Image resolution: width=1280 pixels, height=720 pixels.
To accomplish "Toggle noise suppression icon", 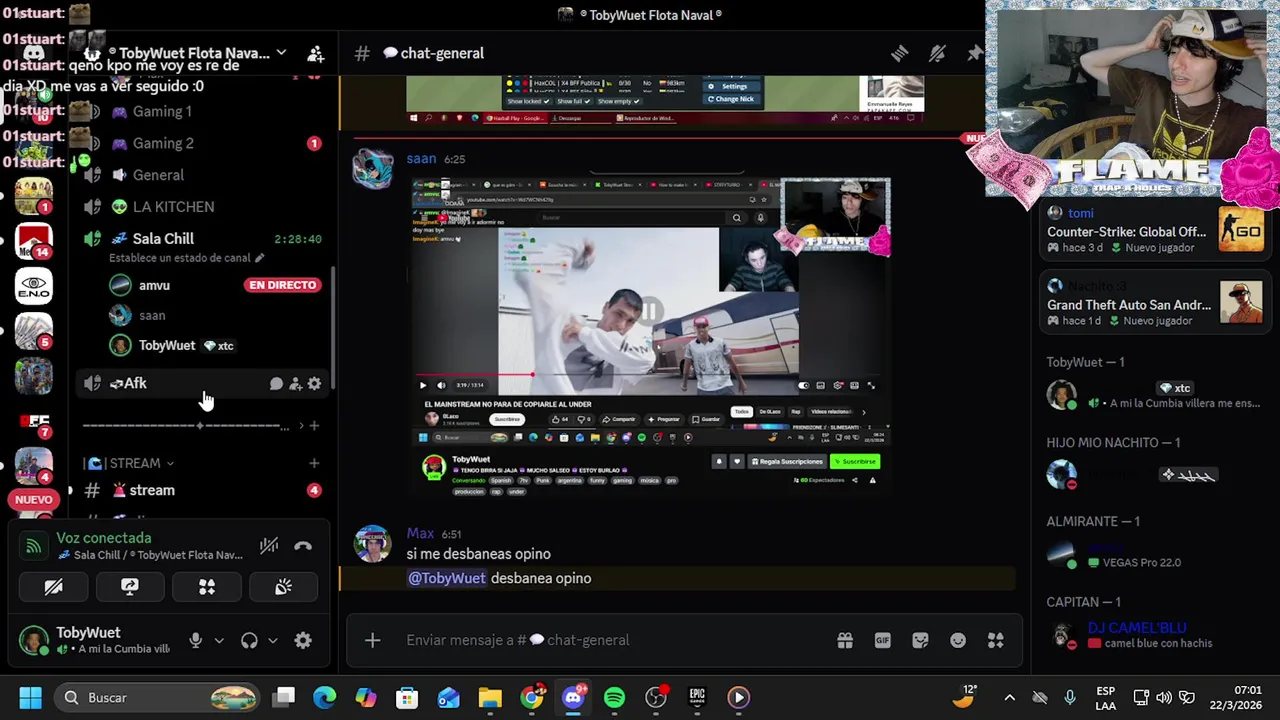I will click(269, 546).
